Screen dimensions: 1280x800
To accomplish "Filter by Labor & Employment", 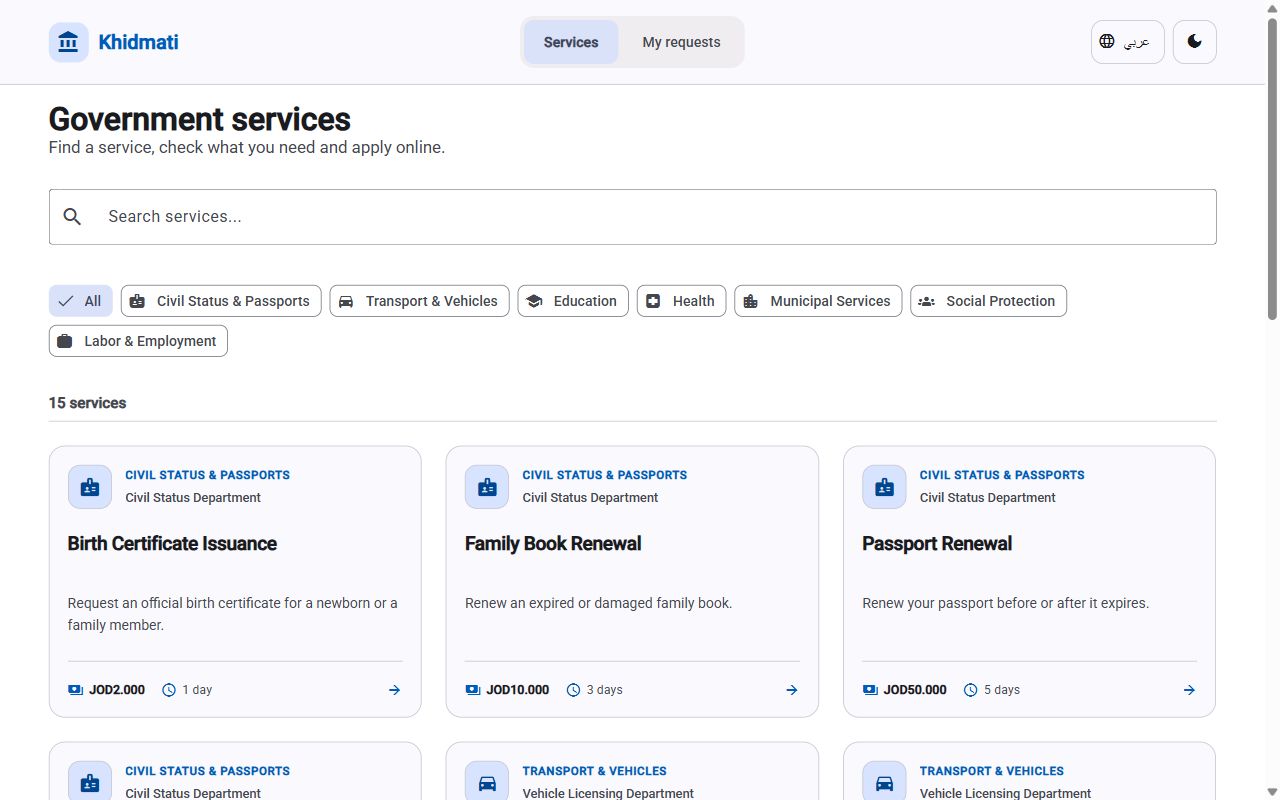I will coord(138,341).
